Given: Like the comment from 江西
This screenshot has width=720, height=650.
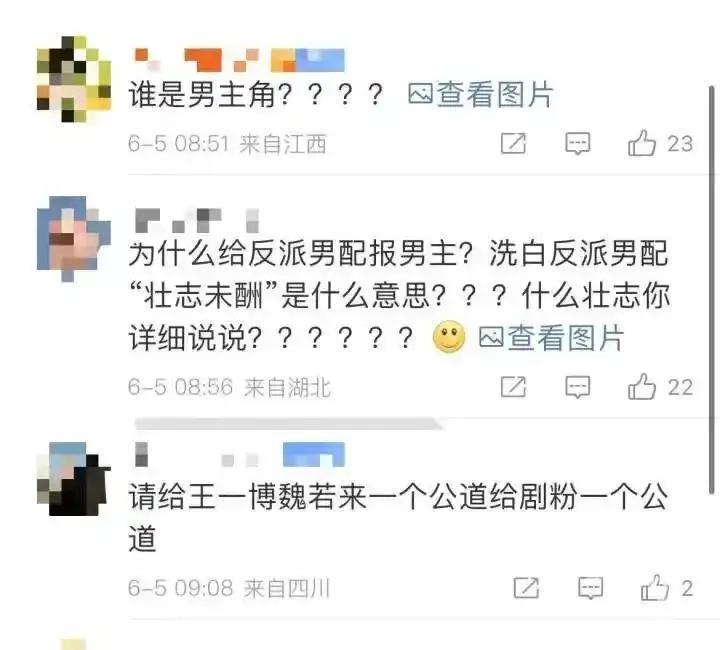Looking at the screenshot, I should point(641,143).
